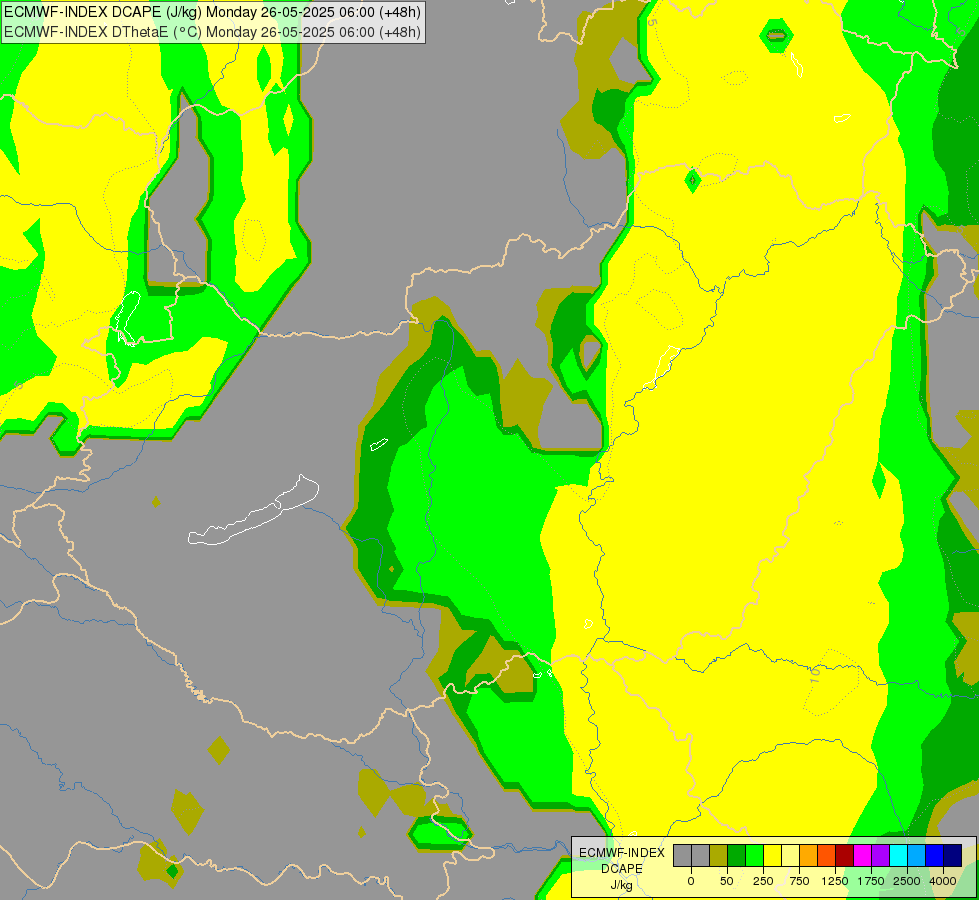Select the purple legend swatch

[x=880, y=855]
